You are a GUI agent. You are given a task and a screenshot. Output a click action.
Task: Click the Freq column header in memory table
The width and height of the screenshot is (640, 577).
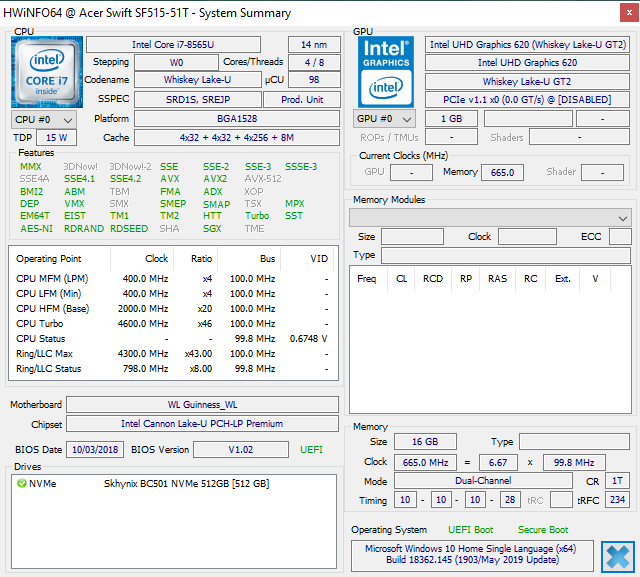[367, 279]
